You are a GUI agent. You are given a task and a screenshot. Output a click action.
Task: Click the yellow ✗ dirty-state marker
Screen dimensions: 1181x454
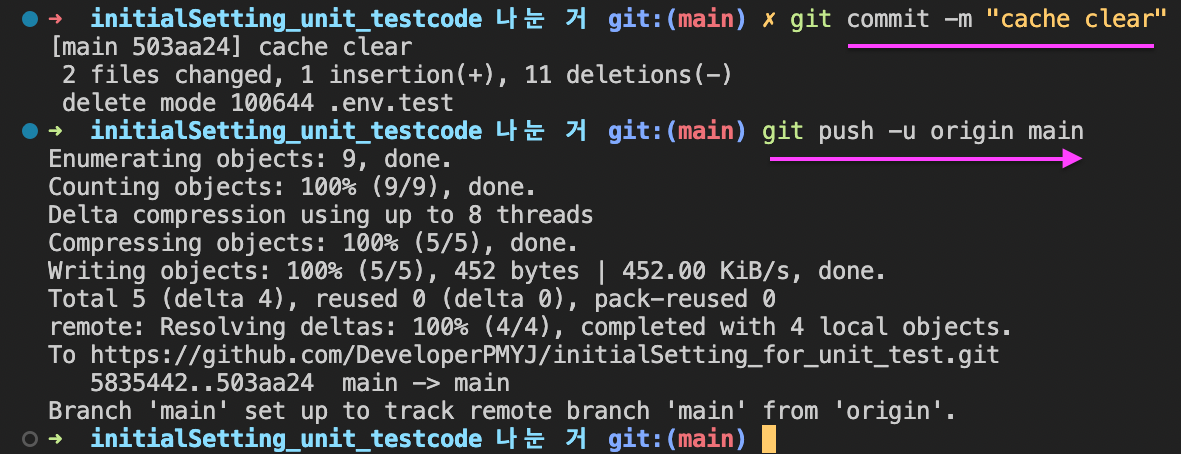click(769, 20)
